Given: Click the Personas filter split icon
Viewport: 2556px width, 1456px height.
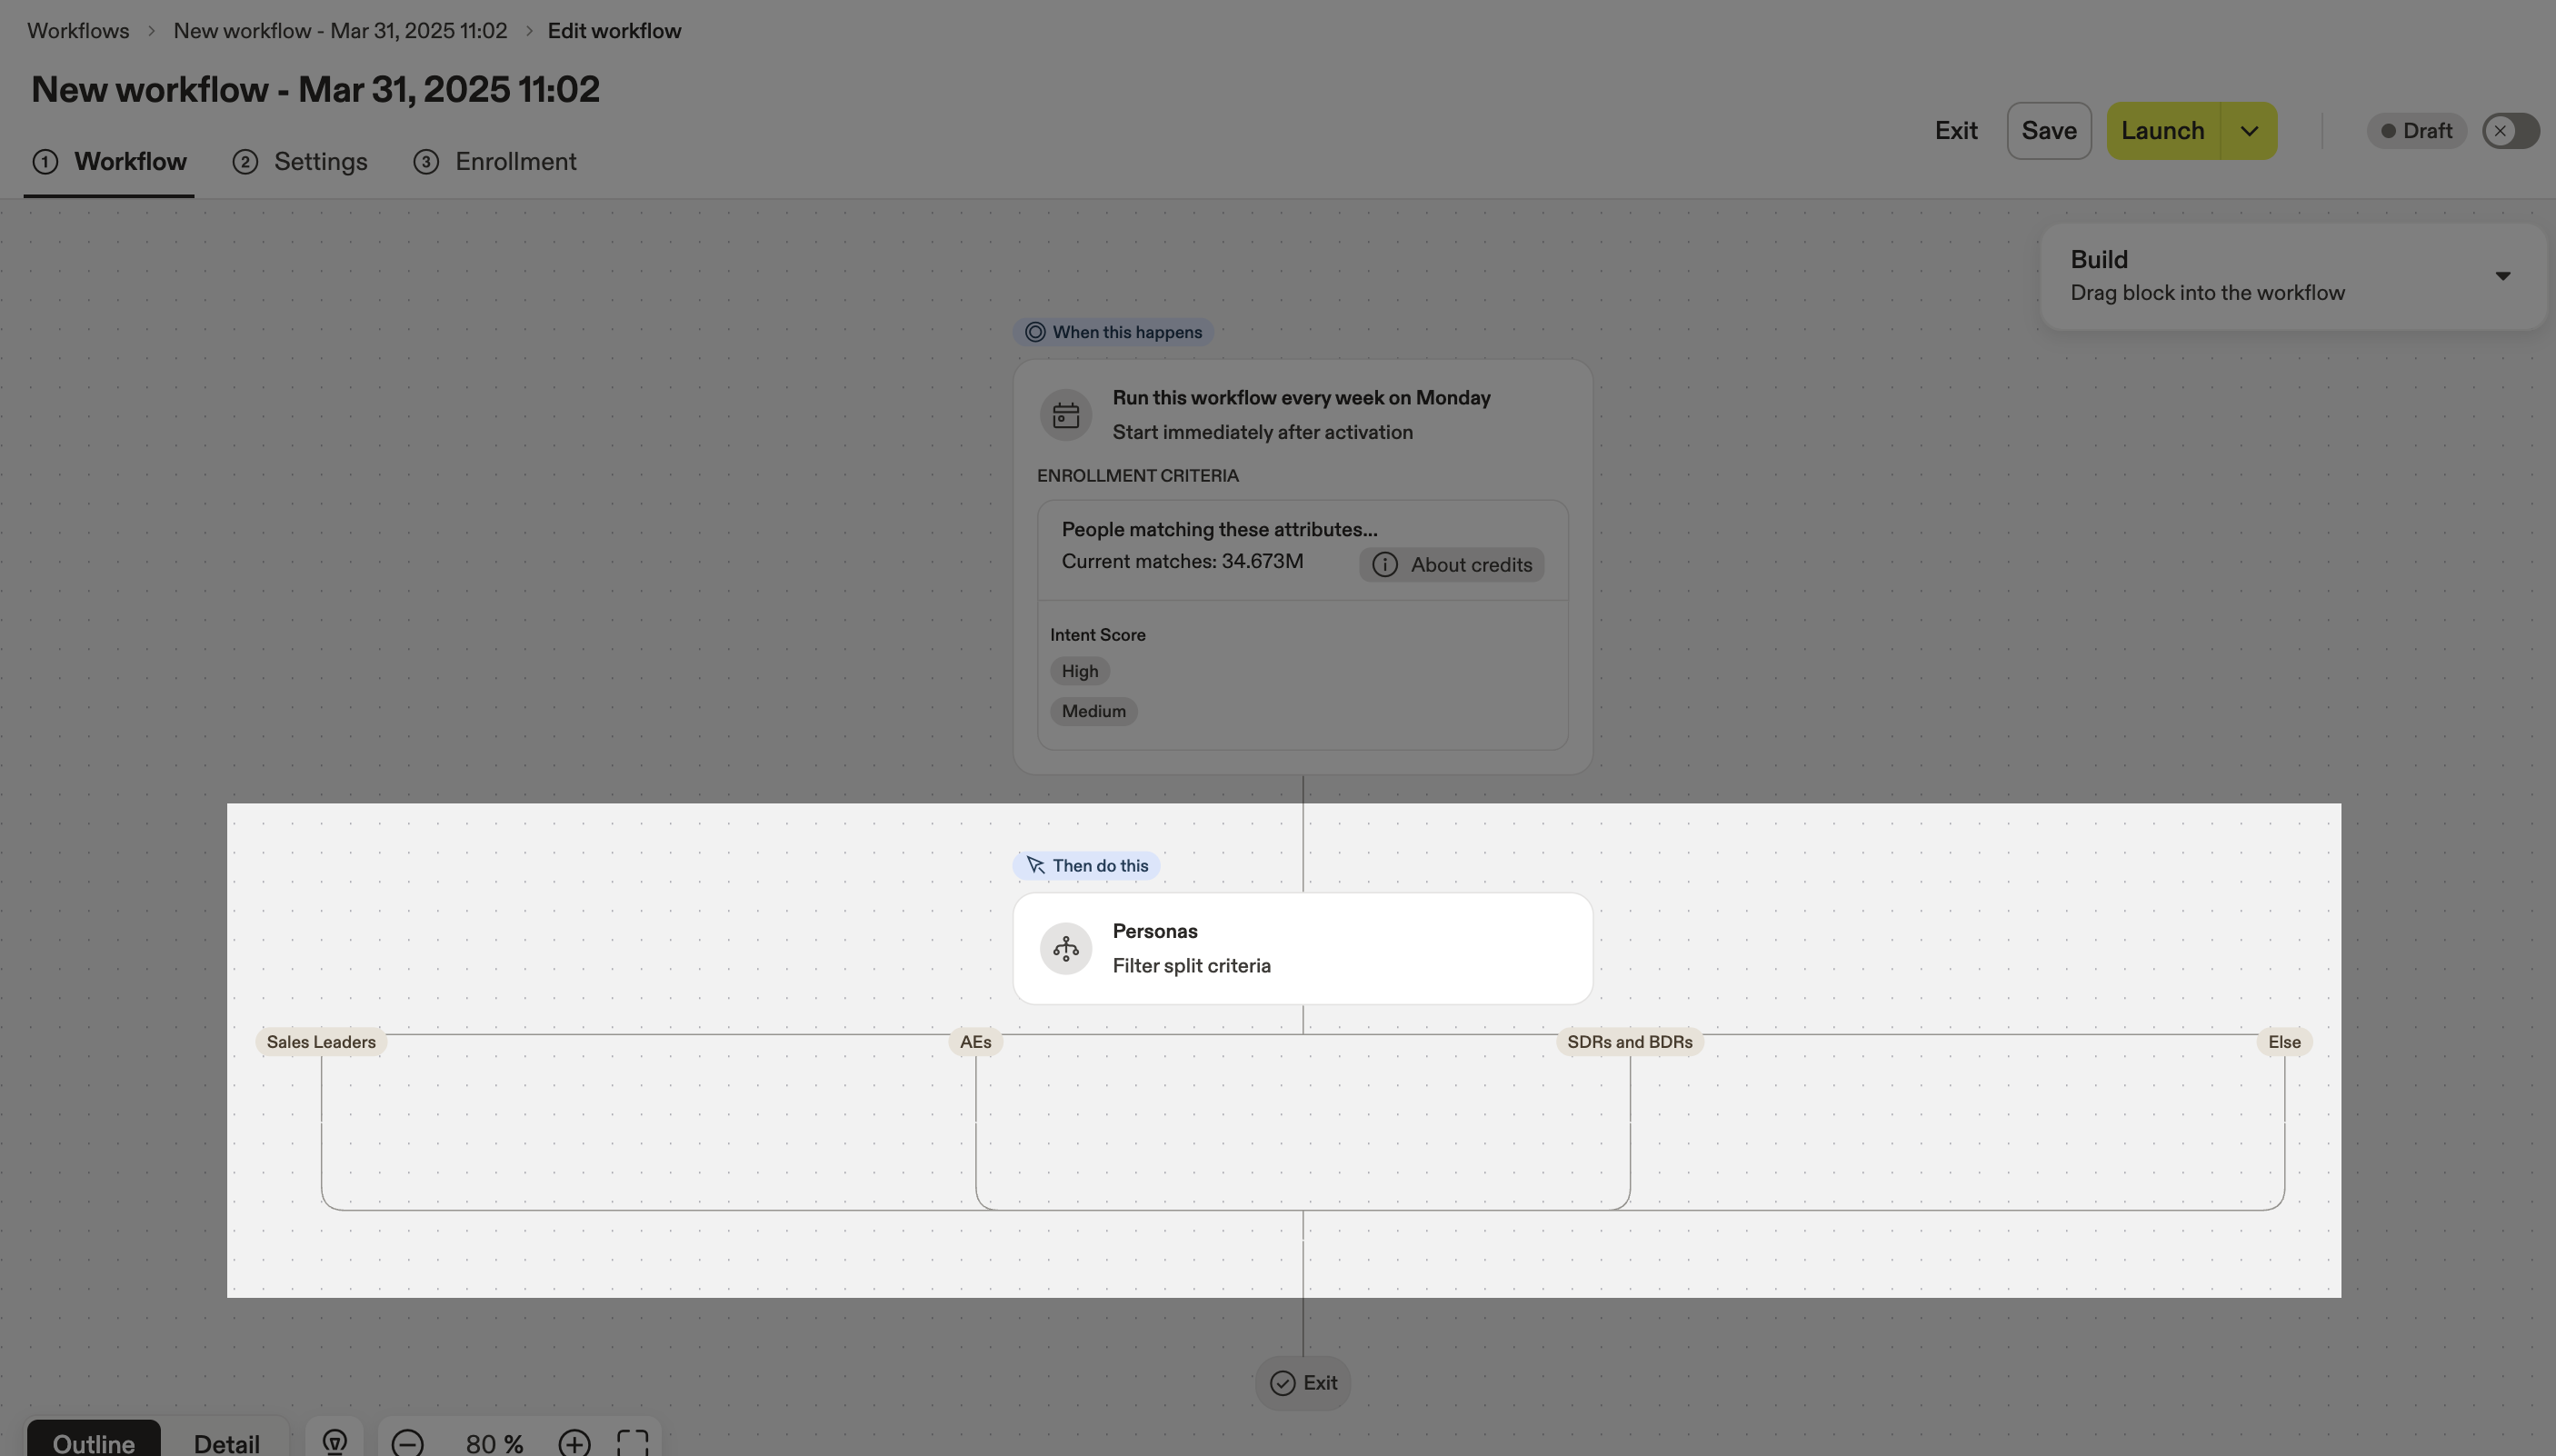Looking at the screenshot, I should tap(1065, 948).
